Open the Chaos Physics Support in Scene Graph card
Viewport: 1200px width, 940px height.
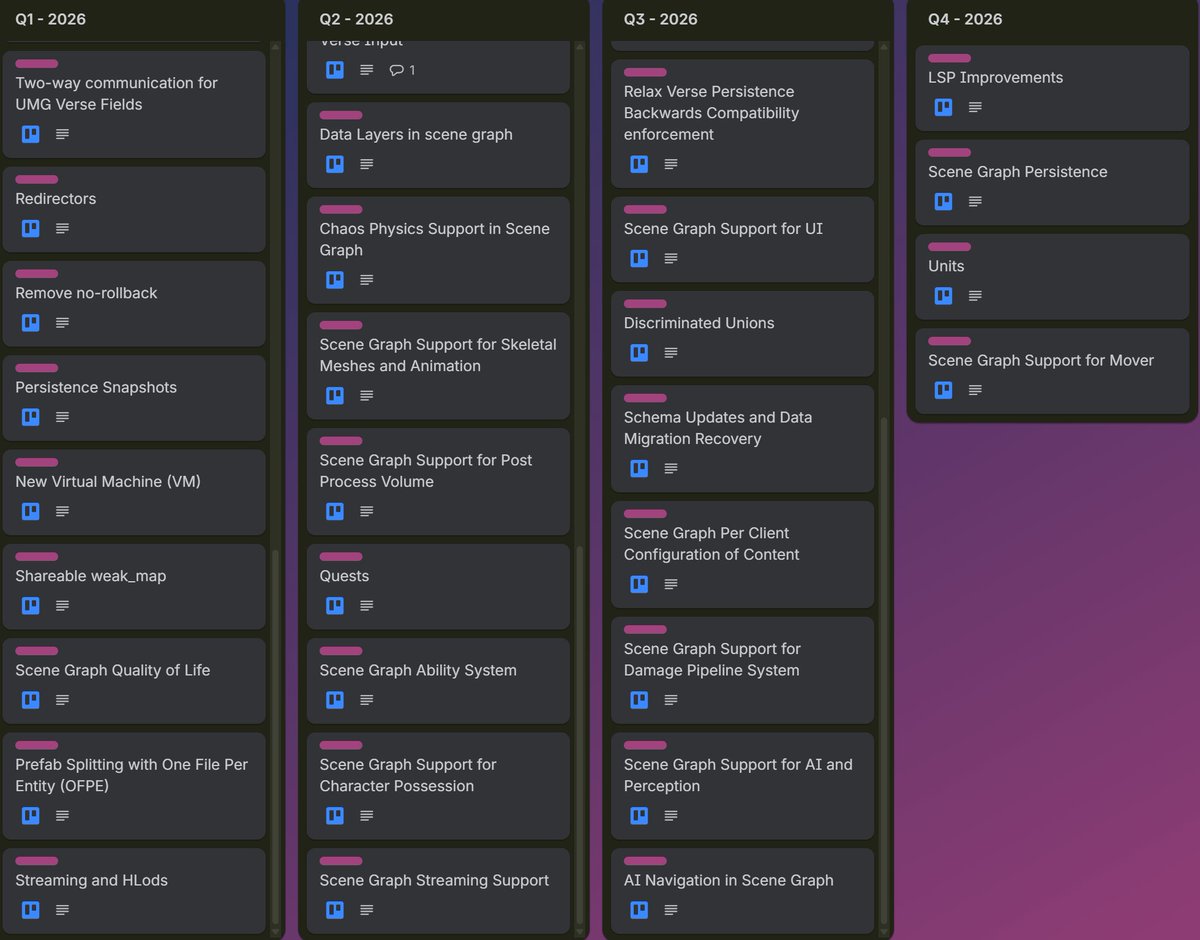click(438, 250)
